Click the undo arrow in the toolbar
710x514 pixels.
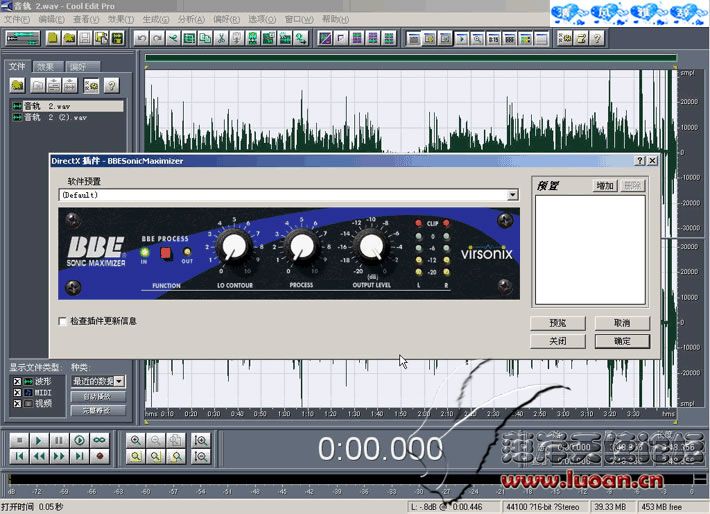tap(141, 38)
